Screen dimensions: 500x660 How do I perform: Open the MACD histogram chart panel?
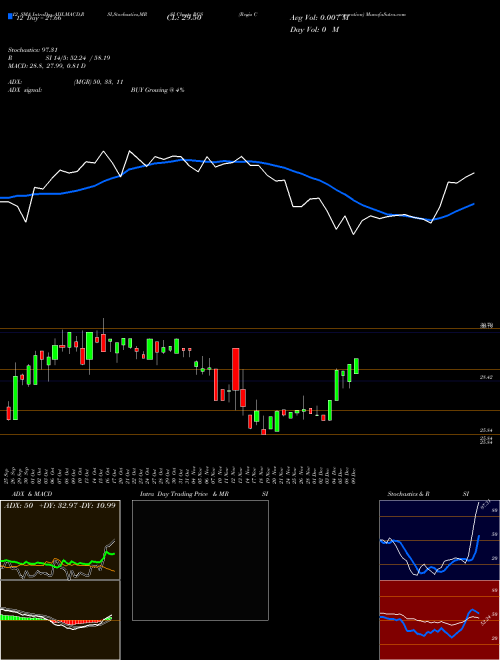coord(60,620)
